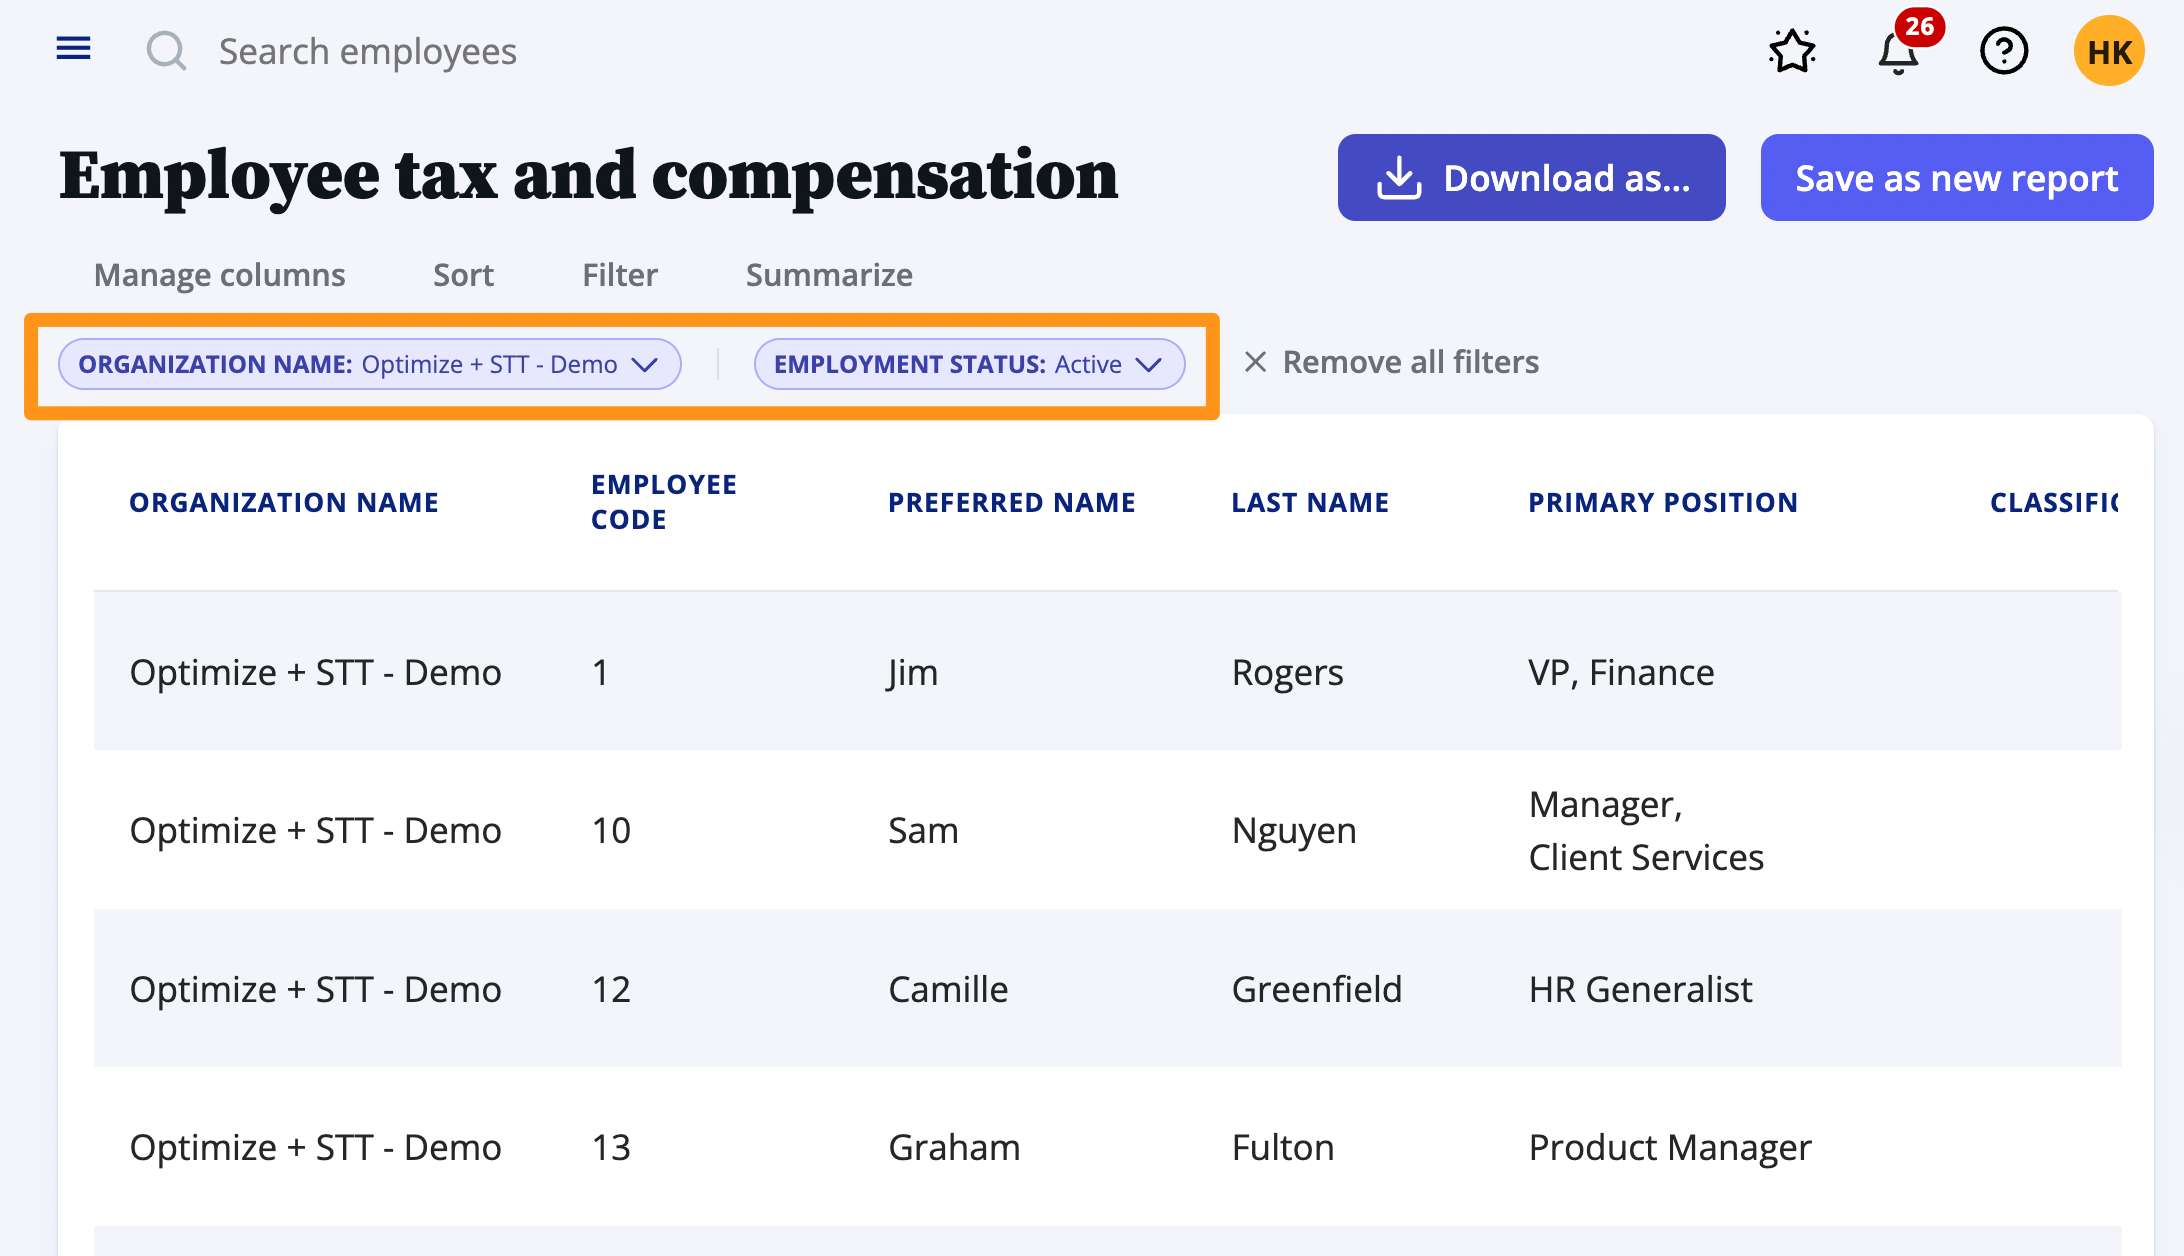Click the Search employees field
Image resolution: width=2184 pixels, height=1256 pixels.
[368, 51]
